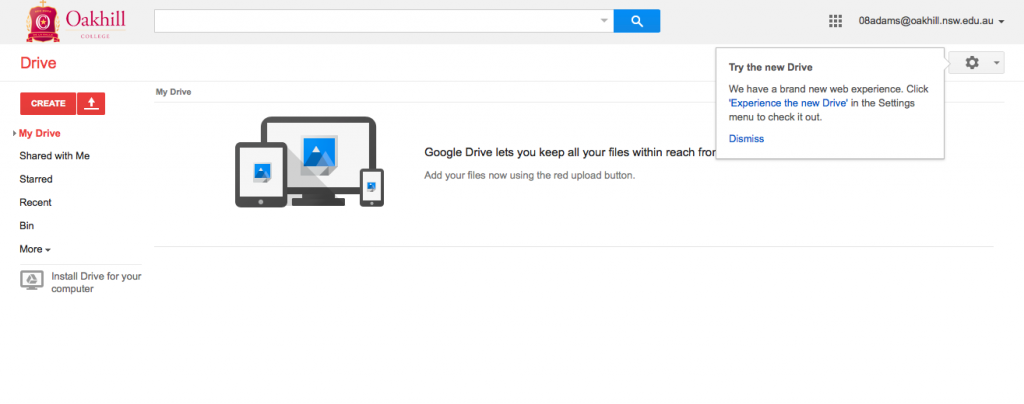The image size is (1024, 404).
Task: Expand the My Drive tree arrow
Action: click(14, 133)
